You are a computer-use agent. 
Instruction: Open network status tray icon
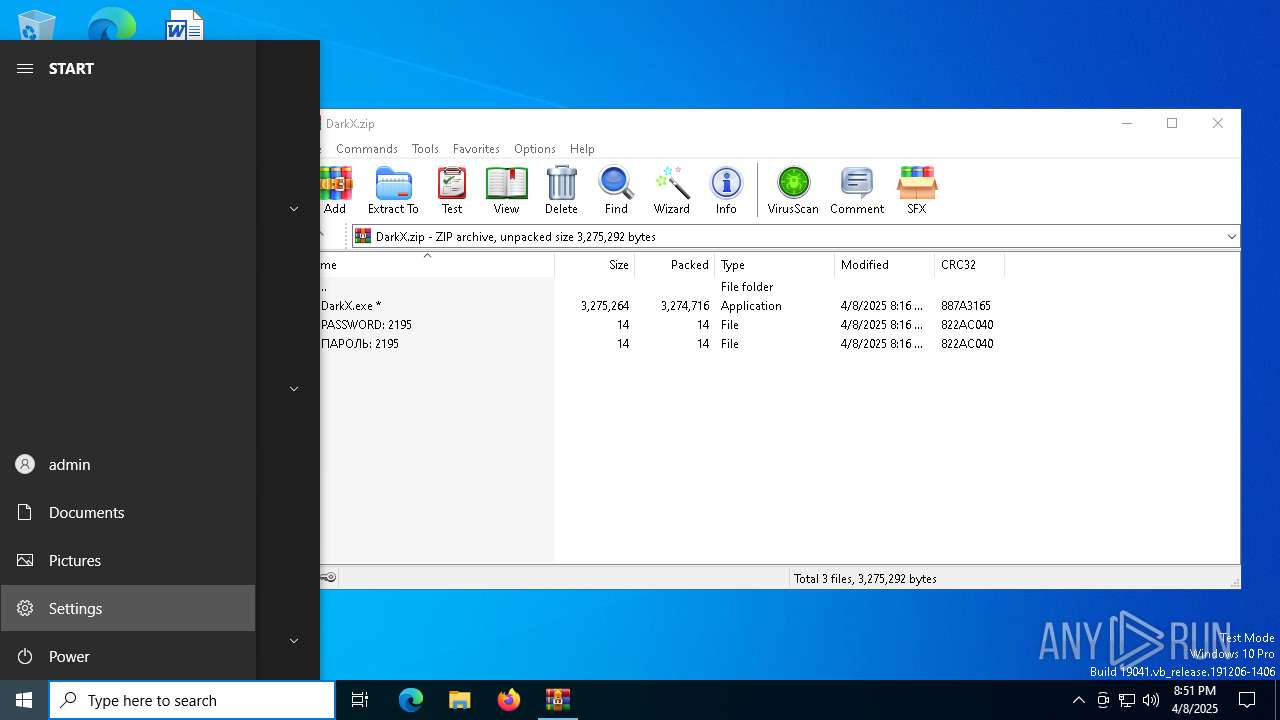click(1127, 700)
